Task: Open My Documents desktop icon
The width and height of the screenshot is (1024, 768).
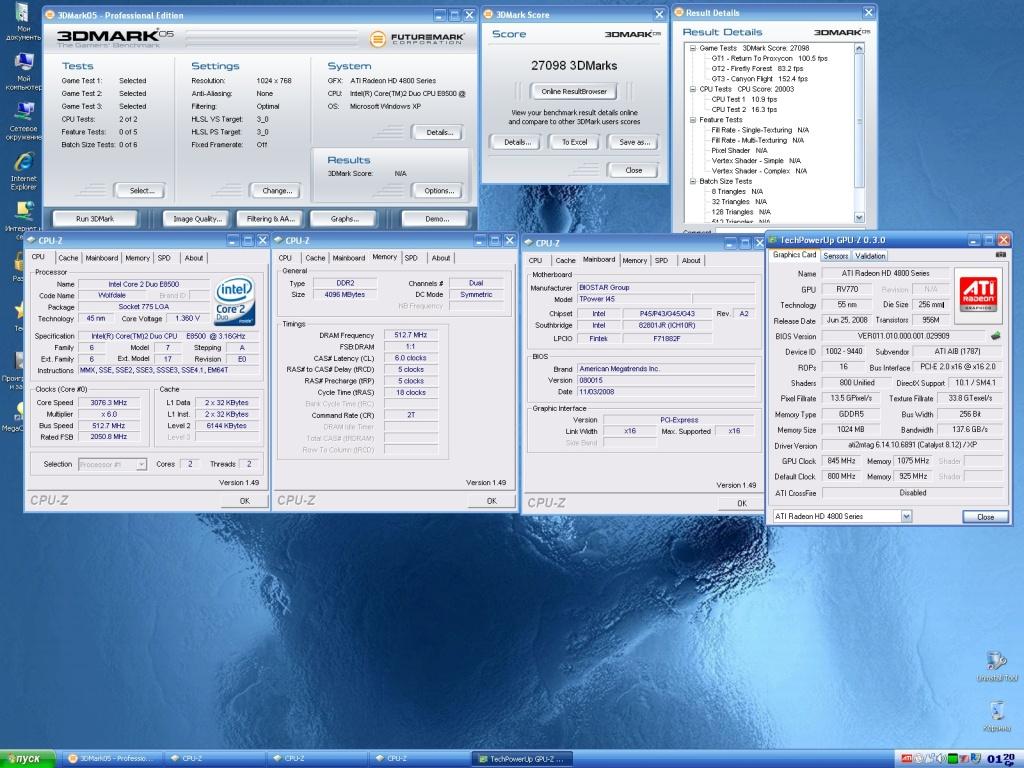Action: click(x=22, y=21)
